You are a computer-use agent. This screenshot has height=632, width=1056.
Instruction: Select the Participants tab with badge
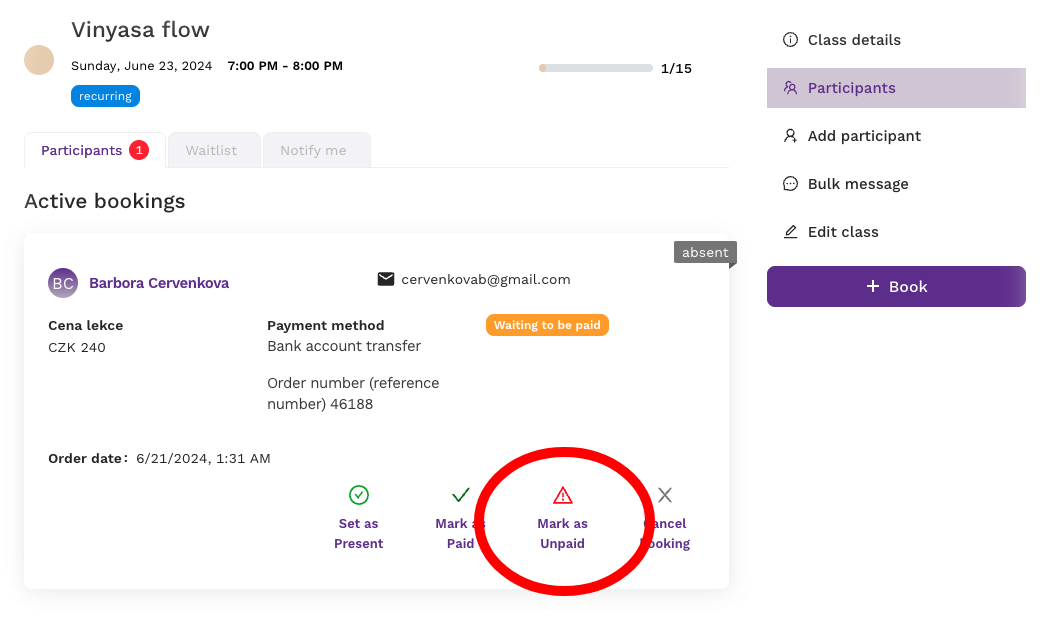95,150
